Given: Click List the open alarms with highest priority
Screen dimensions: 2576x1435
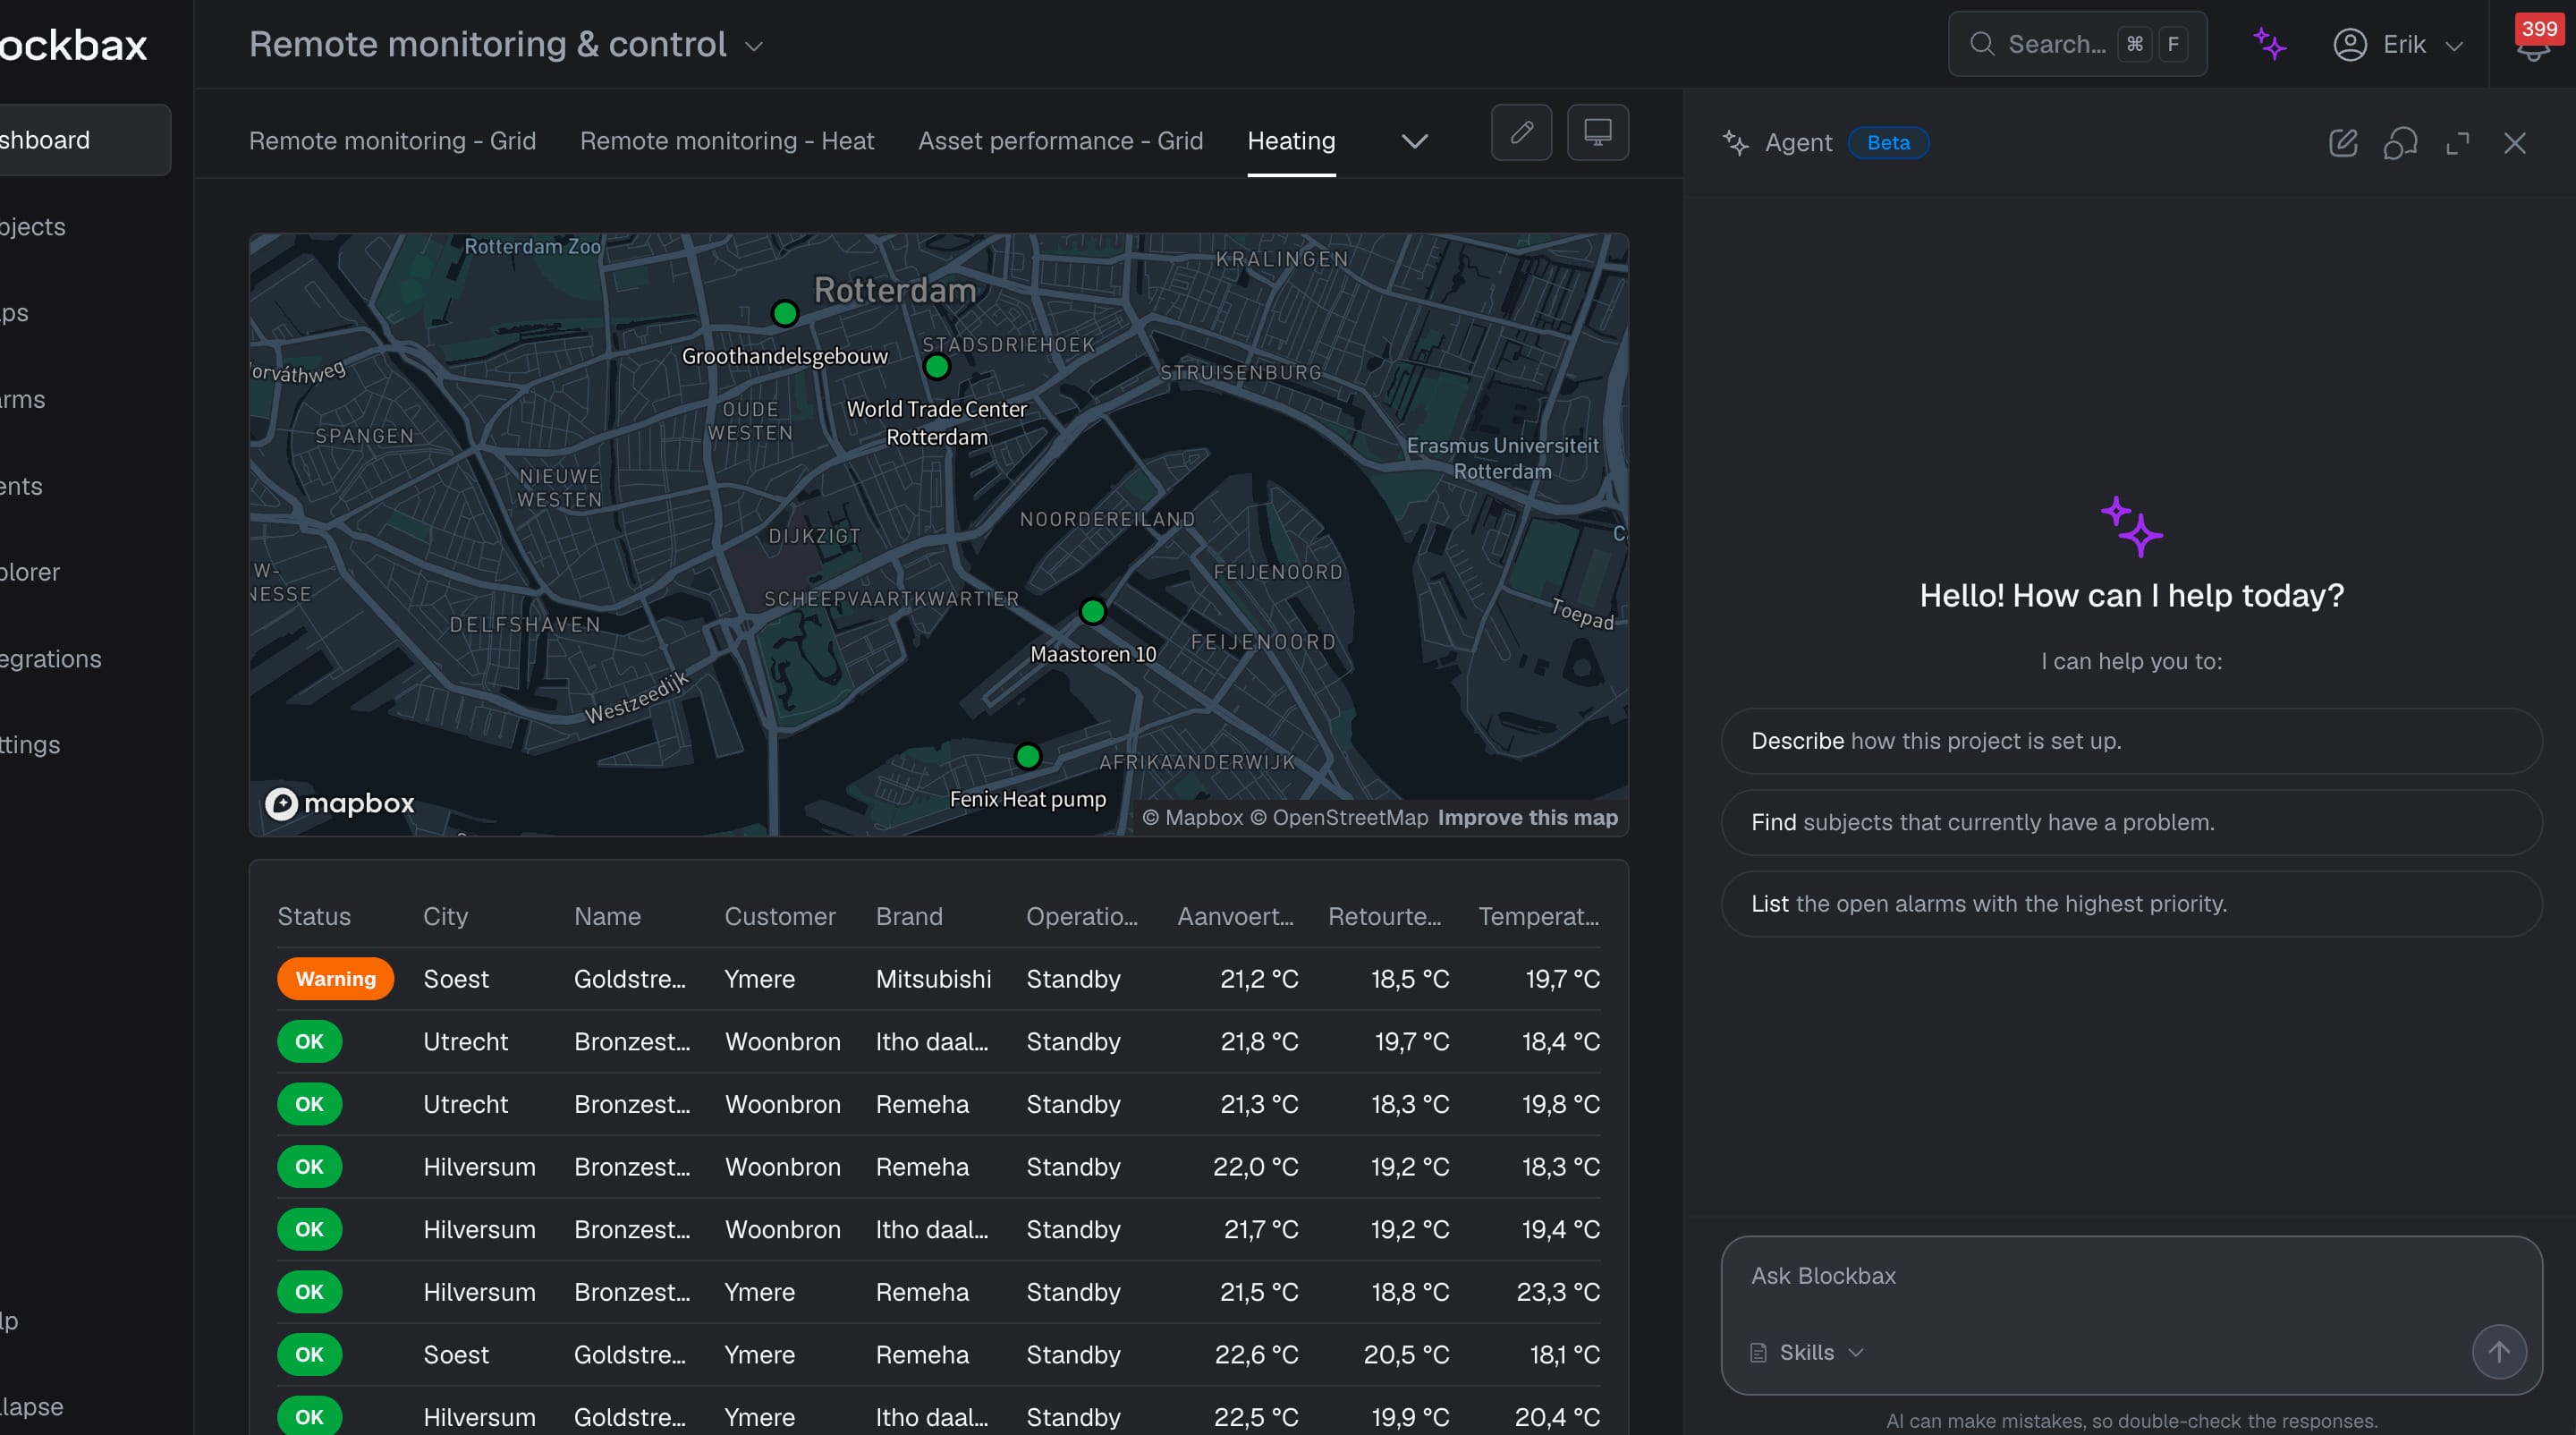Looking at the screenshot, I should click(x=2131, y=903).
